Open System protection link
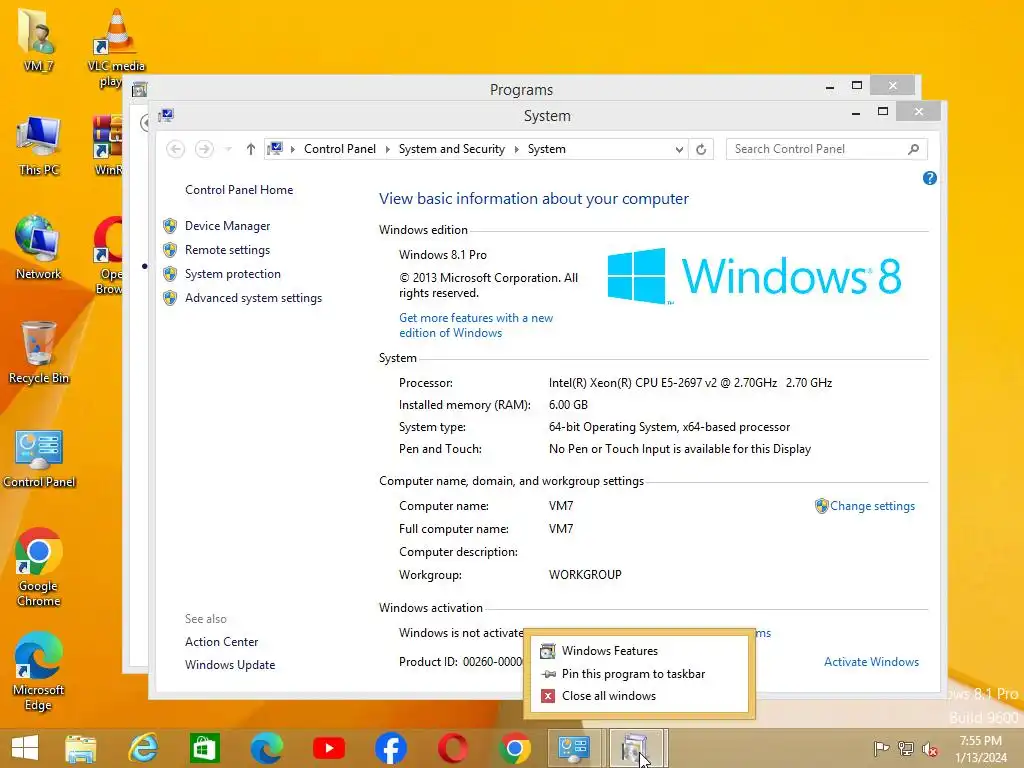The width and height of the screenshot is (1024, 768). tap(232, 274)
